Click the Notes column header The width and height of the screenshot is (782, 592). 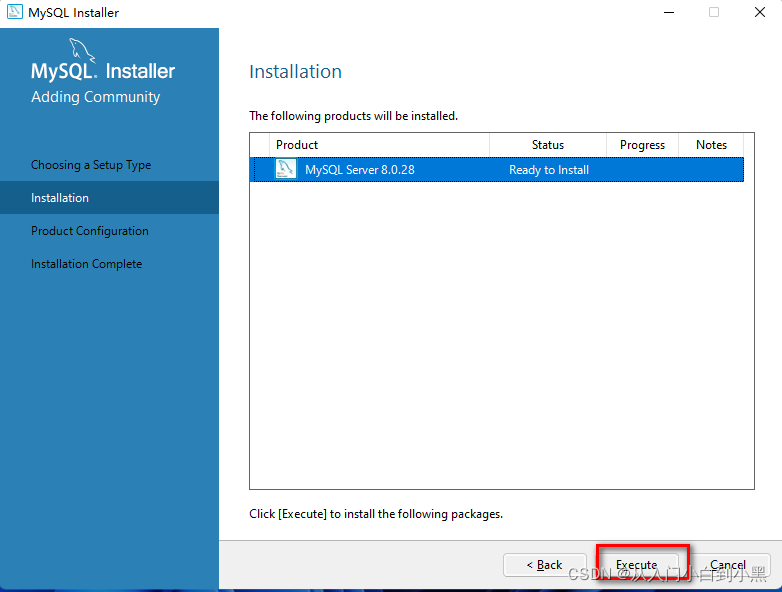[x=711, y=145]
